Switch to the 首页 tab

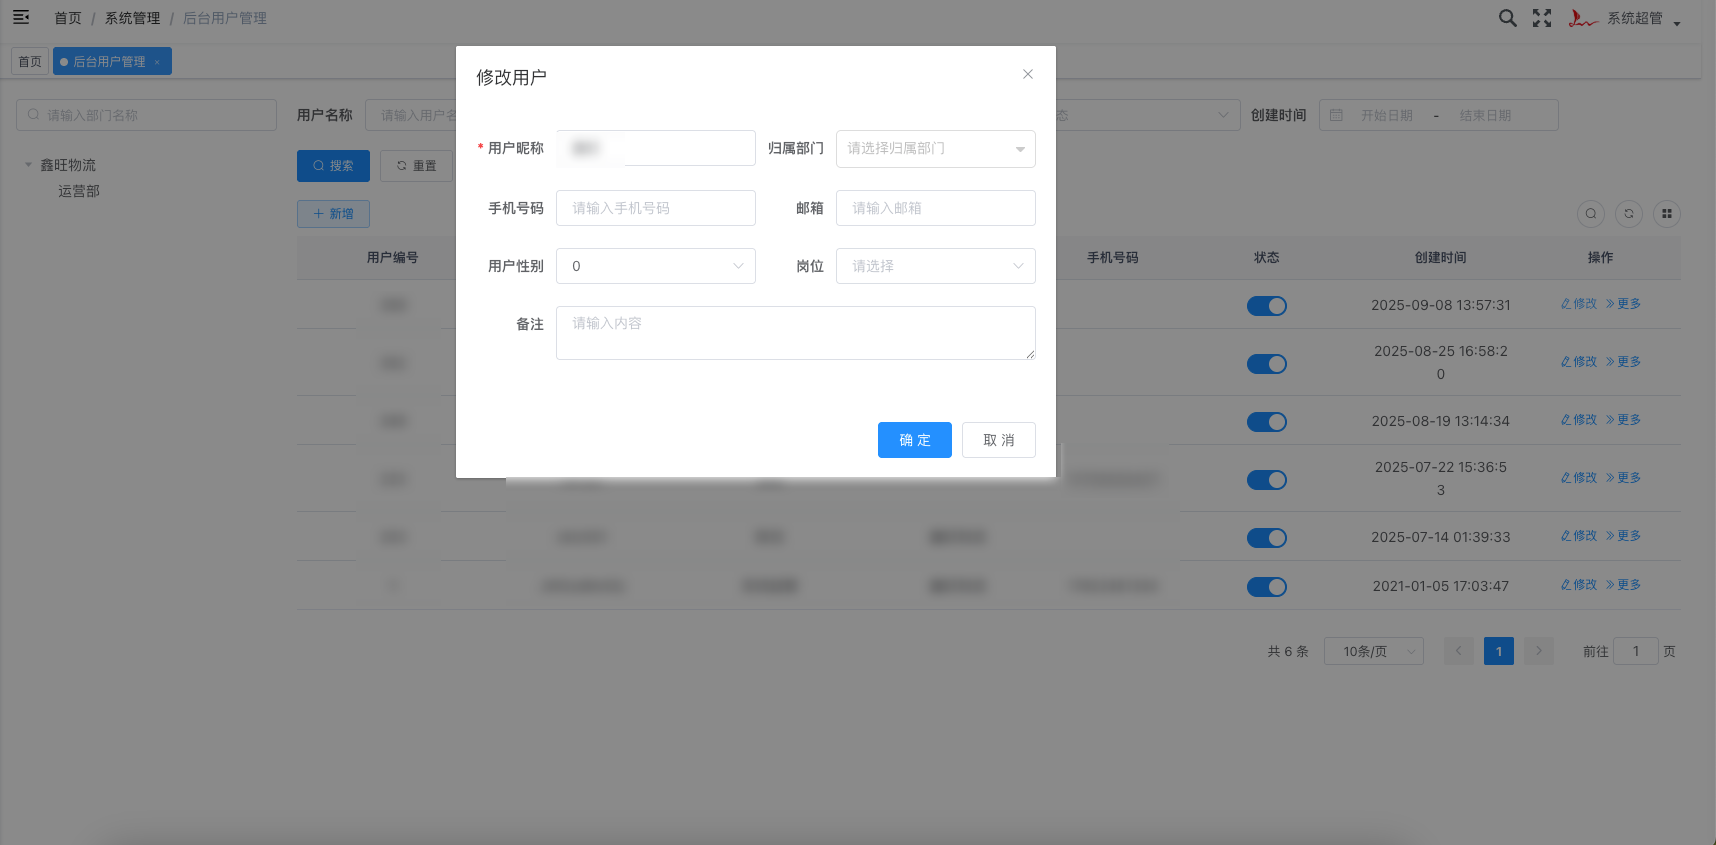(30, 61)
